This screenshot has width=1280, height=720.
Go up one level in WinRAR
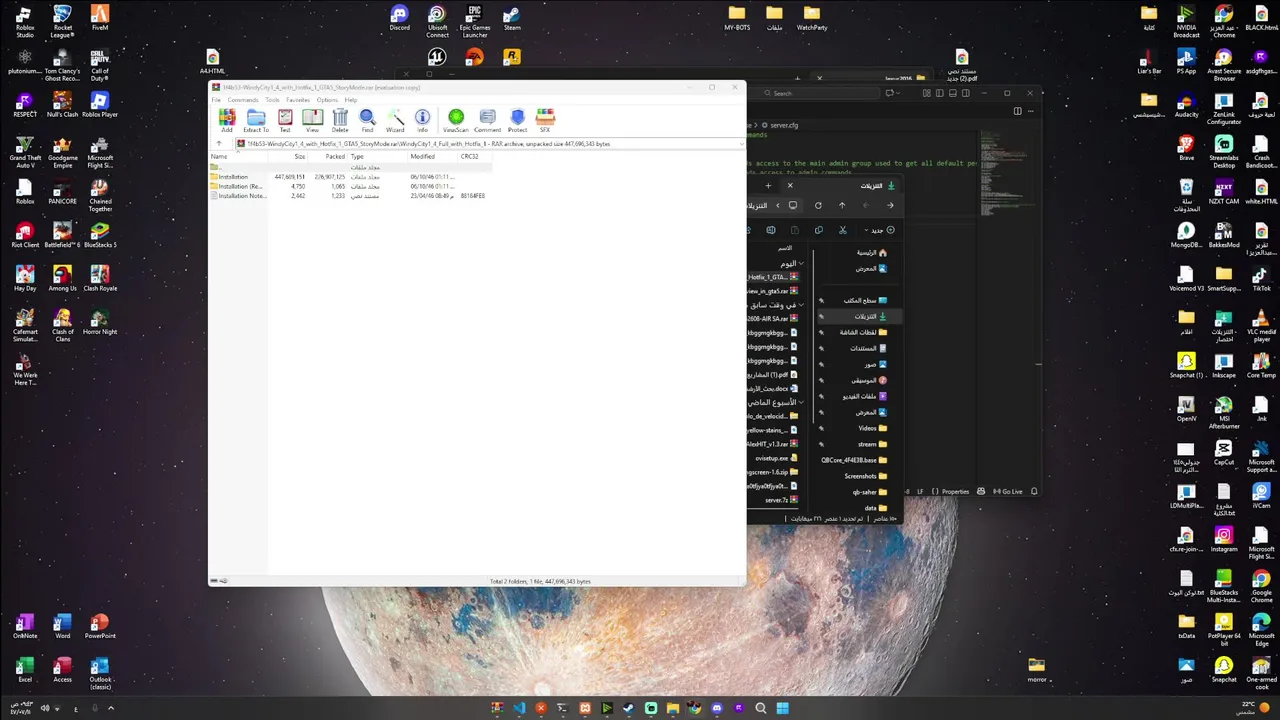pyautogui.click(x=218, y=144)
